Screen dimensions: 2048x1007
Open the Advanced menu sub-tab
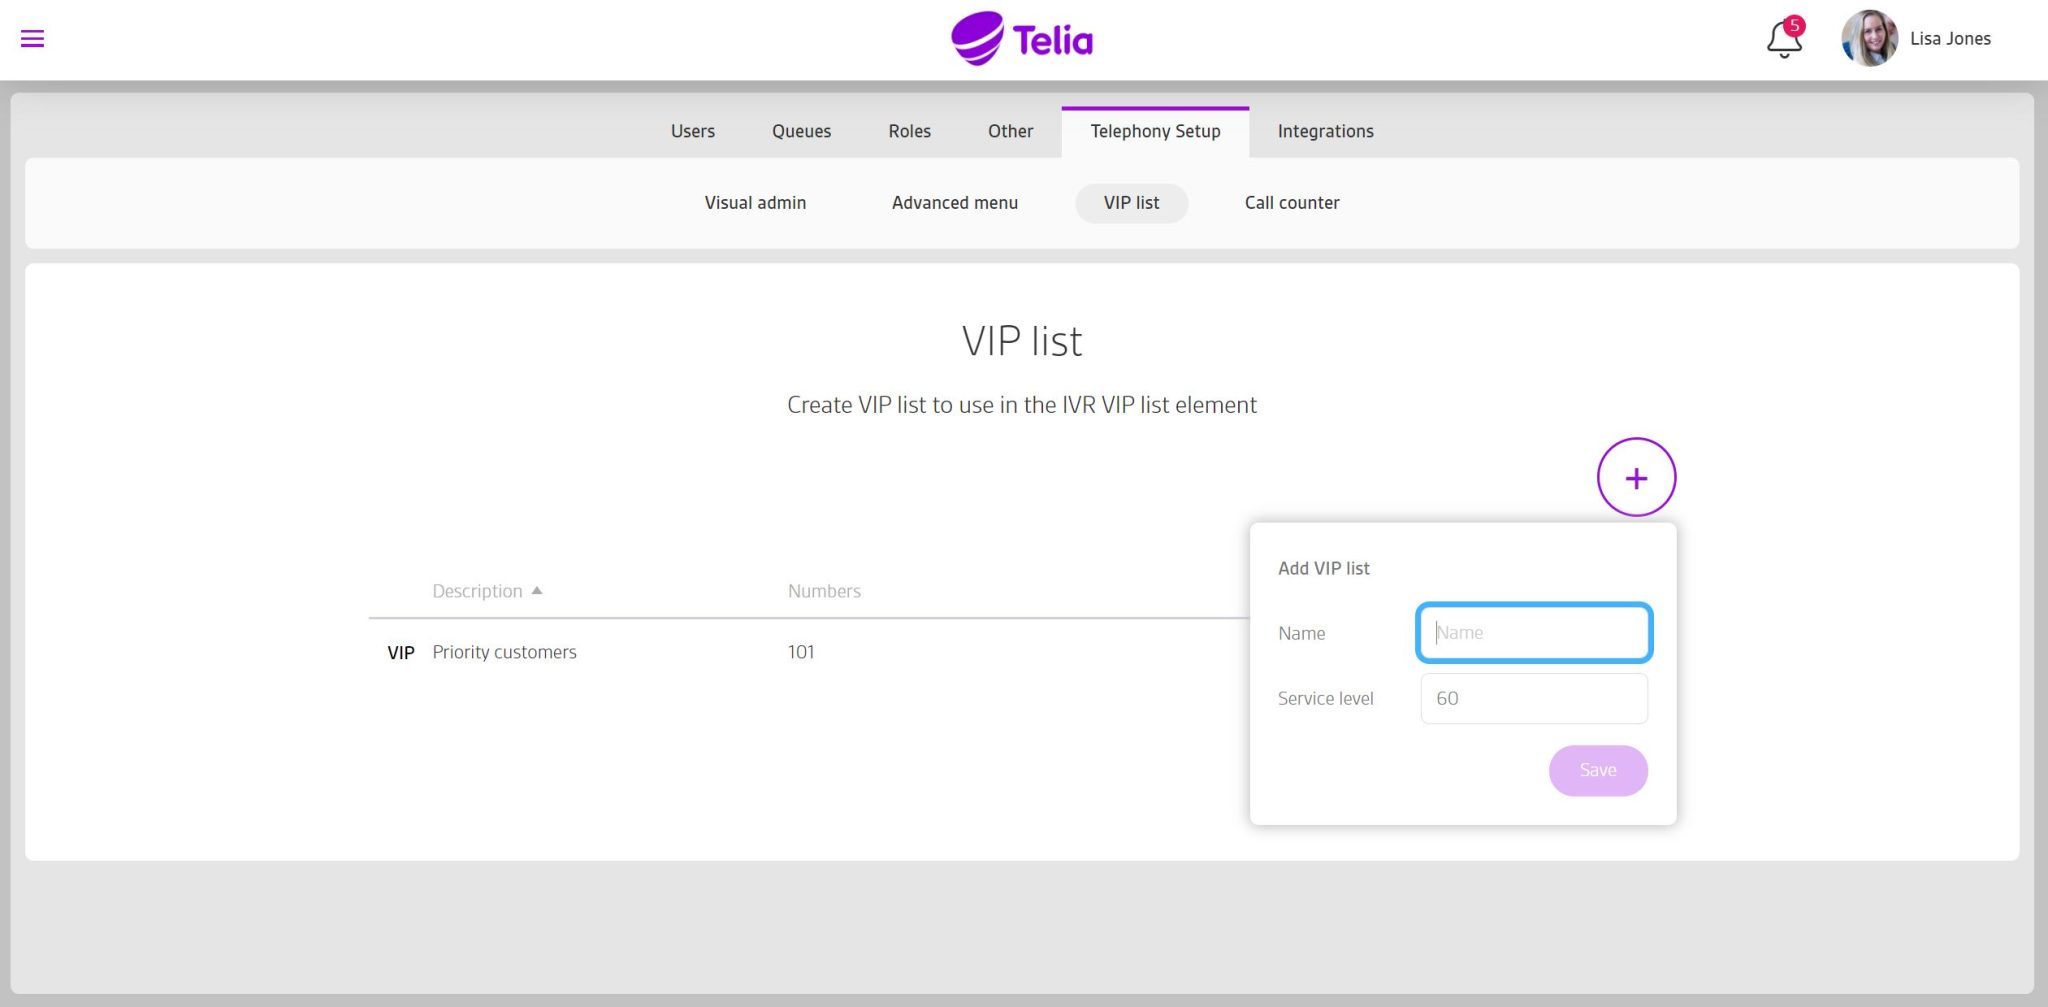coord(955,203)
